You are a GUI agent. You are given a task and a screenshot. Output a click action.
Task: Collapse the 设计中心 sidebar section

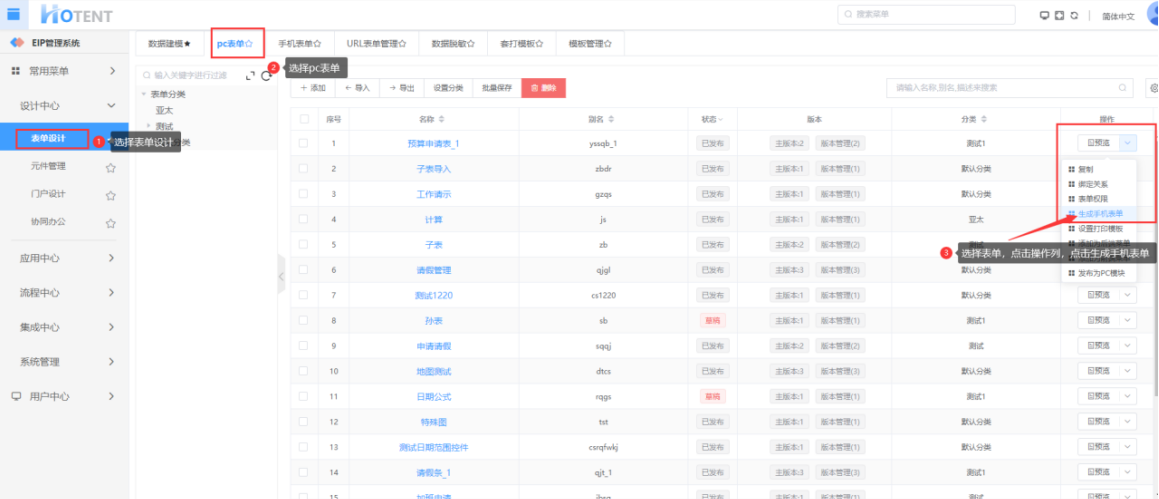pos(112,106)
